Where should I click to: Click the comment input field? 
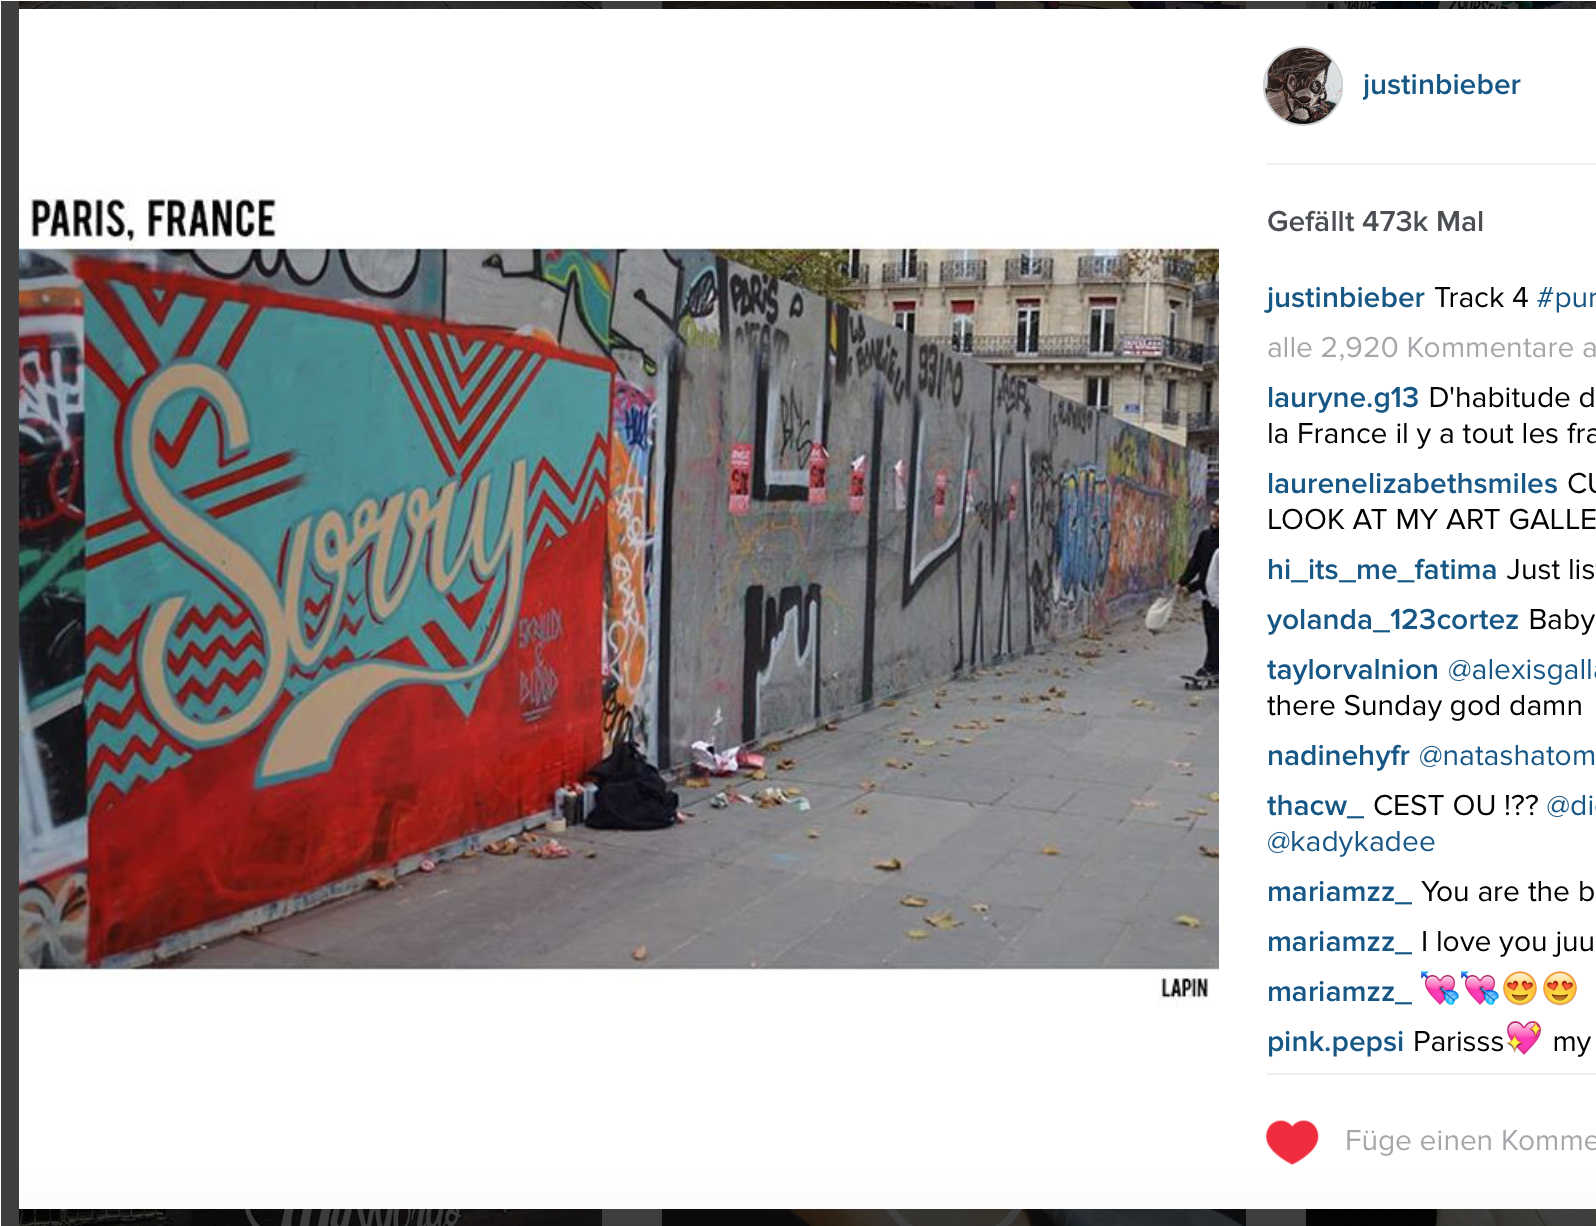pos(1470,1141)
